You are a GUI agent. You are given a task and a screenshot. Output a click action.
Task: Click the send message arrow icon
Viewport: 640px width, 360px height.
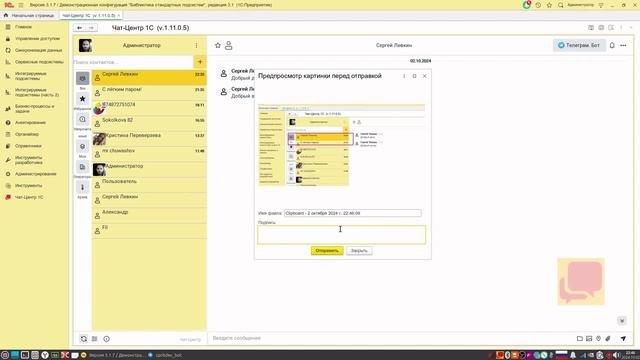[x=623, y=338]
